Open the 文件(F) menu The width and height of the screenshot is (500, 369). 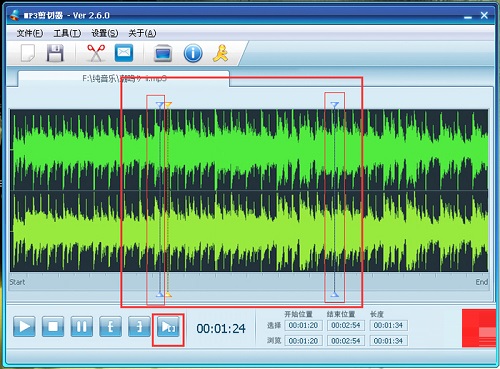coord(30,33)
